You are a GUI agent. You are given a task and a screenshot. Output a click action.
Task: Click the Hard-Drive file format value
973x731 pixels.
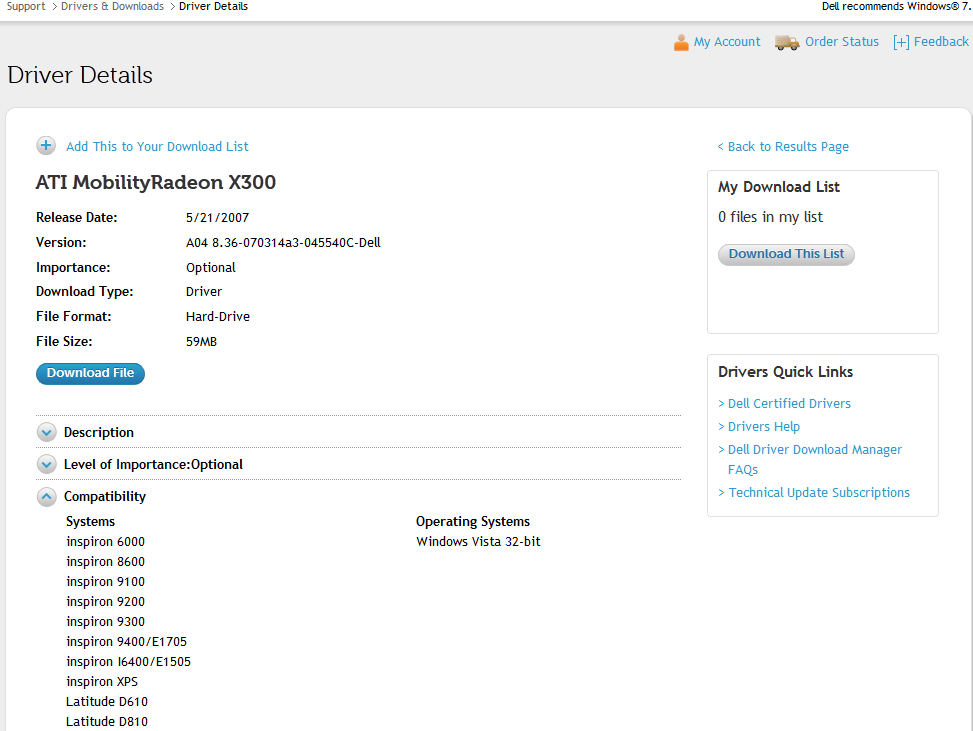[x=218, y=316]
